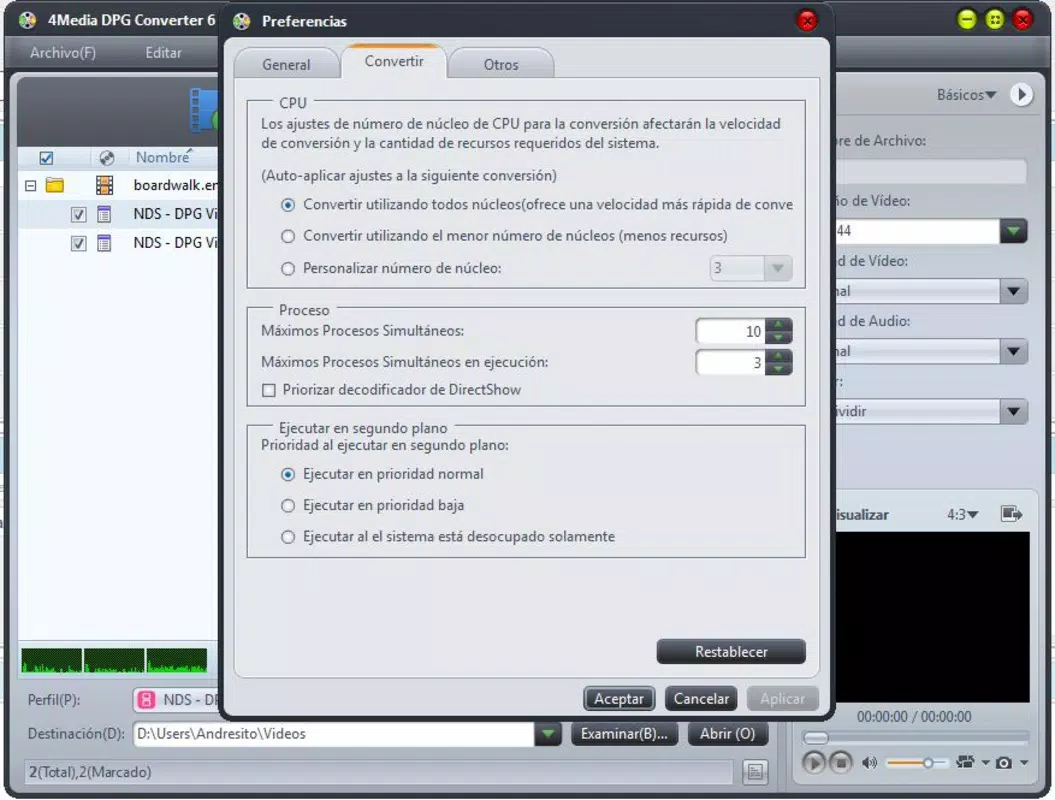Image resolution: width=1055 pixels, height=800 pixels.
Task: Click second NDS - DPG profile document icon
Action: pos(104,243)
